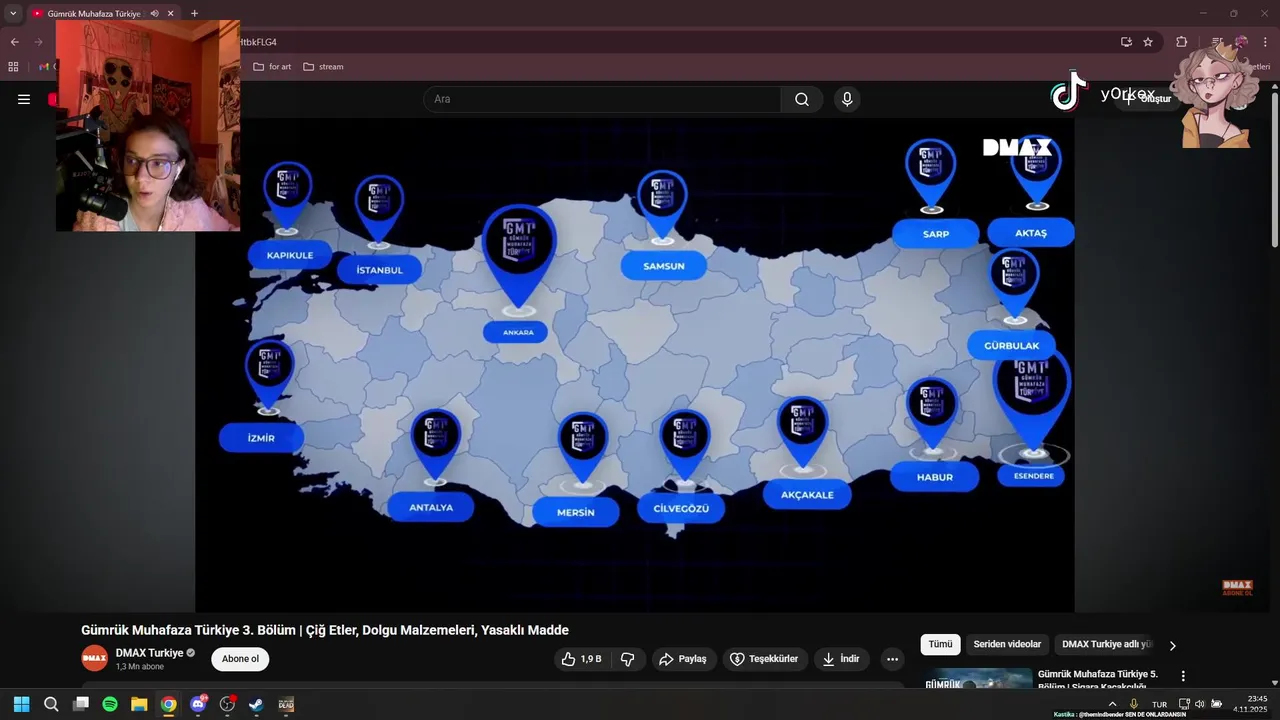Image resolution: width=1280 pixels, height=720 pixels.
Task: Open the Teşekkürler thanks button
Action: tap(765, 659)
